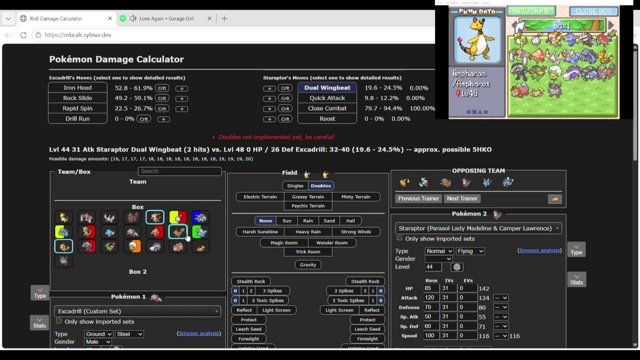640x360 pixels.
Task: Click the Box1 next arrow in game overlay
Action: click(x=611, y=25)
